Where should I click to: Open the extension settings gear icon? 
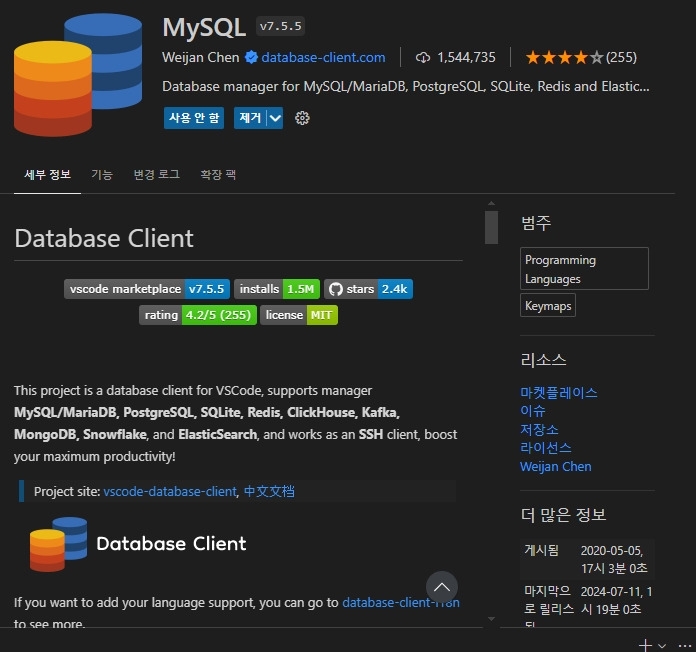pyautogui.click(x=302, y=118)
